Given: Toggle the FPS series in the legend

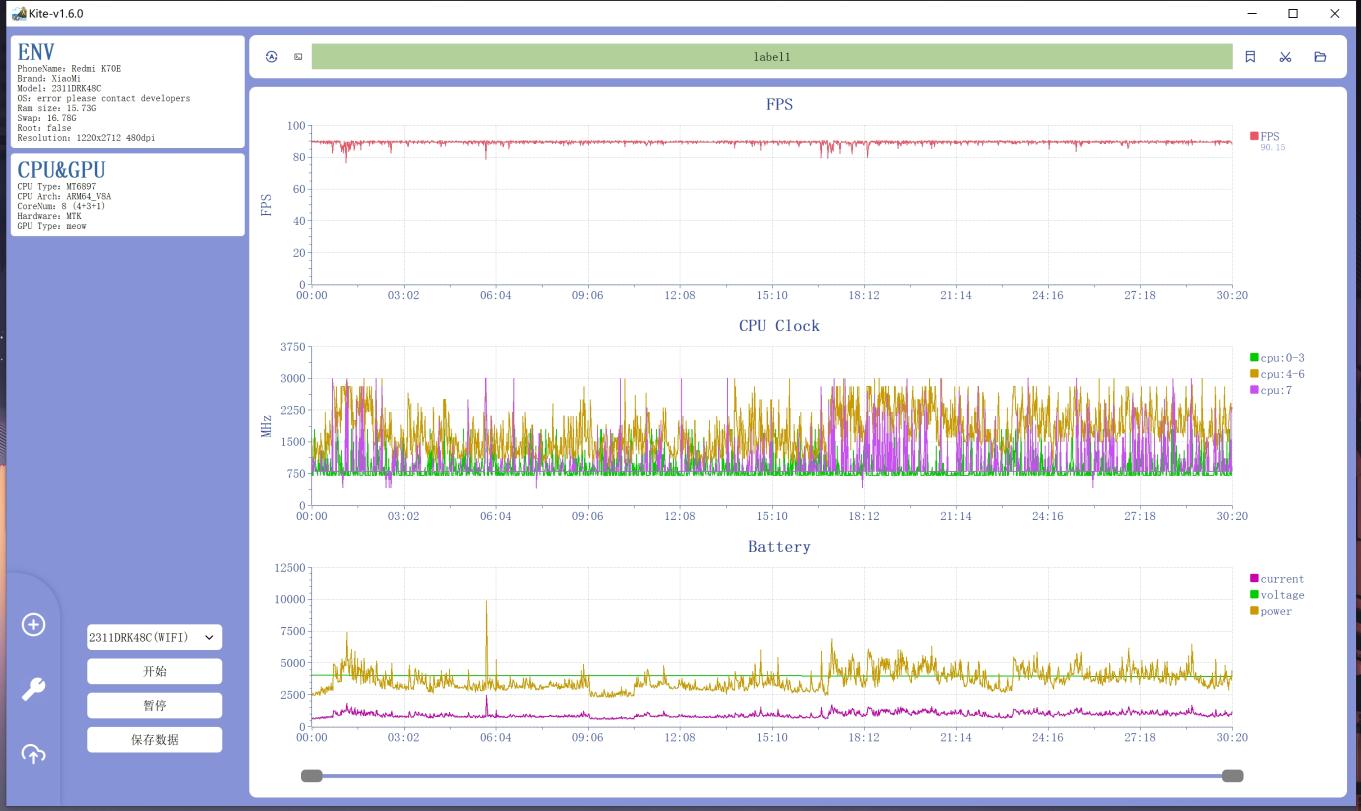Looking at the screenshot, I should pyautogui.click(x=1268, y=136).
